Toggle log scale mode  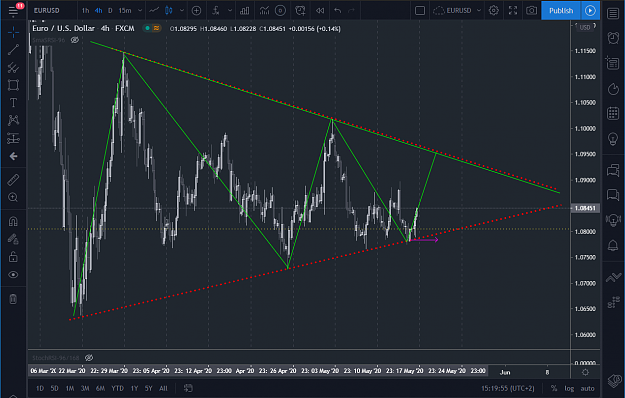click(x=569, y=388)
